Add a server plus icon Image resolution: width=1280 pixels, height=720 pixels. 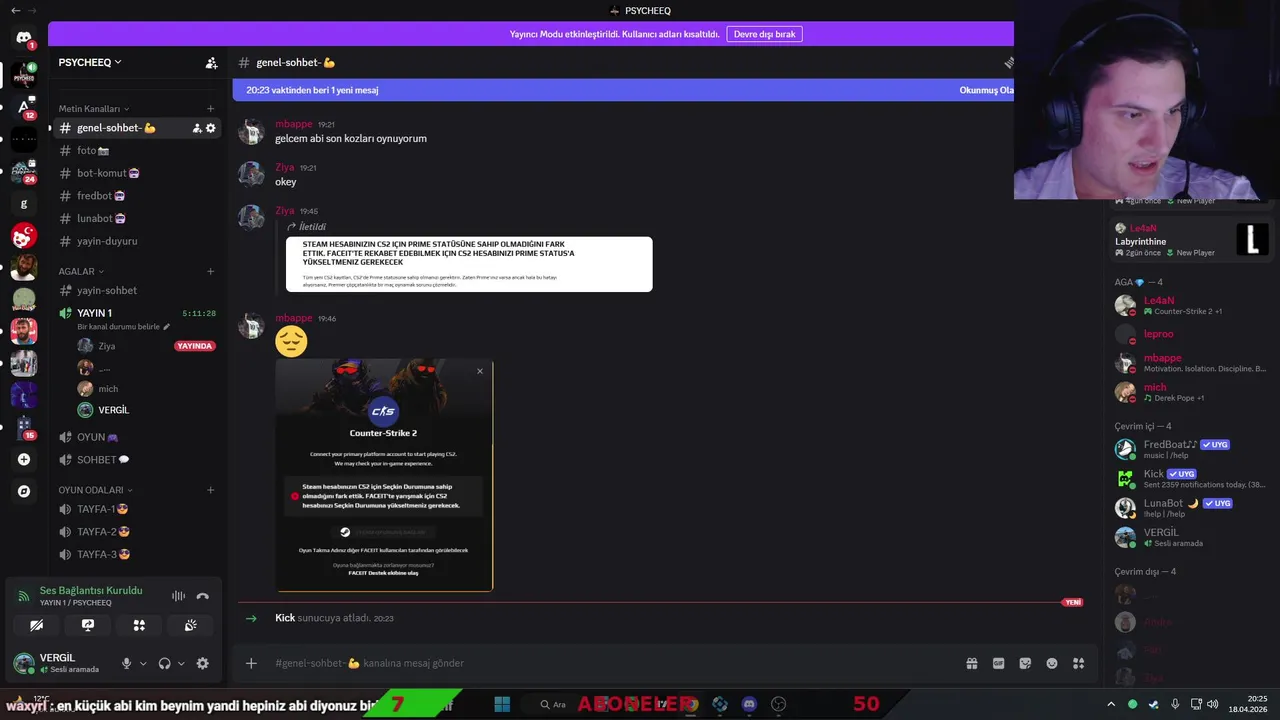coord(24,459)
